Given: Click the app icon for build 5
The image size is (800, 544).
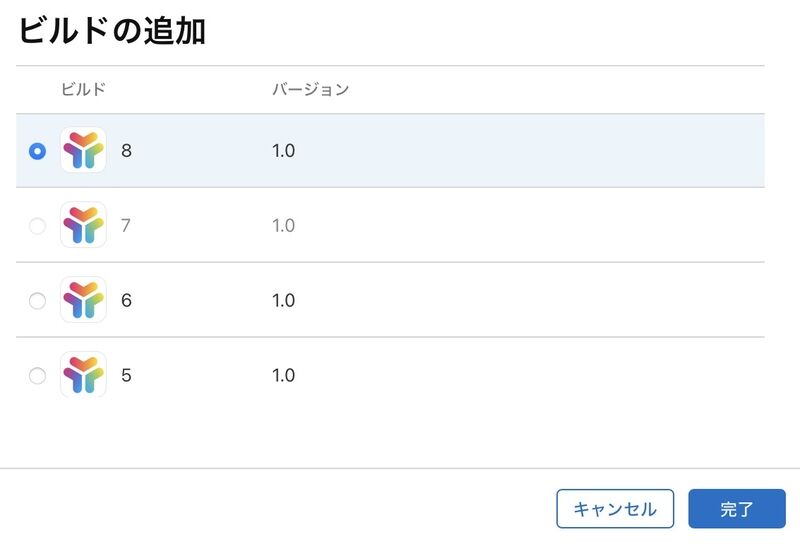Looking at the screenshot, I should pyautogui.click(x=83, y=375).
